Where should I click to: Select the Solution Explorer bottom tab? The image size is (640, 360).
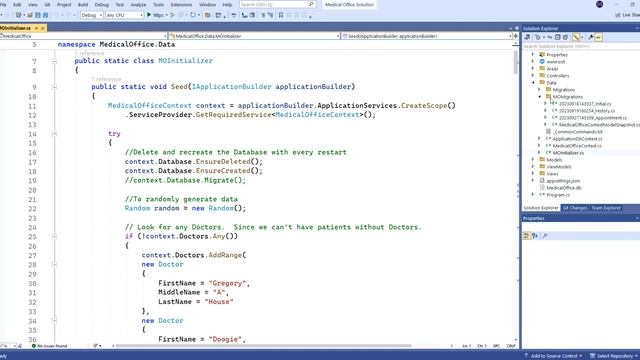click(541, 208)
